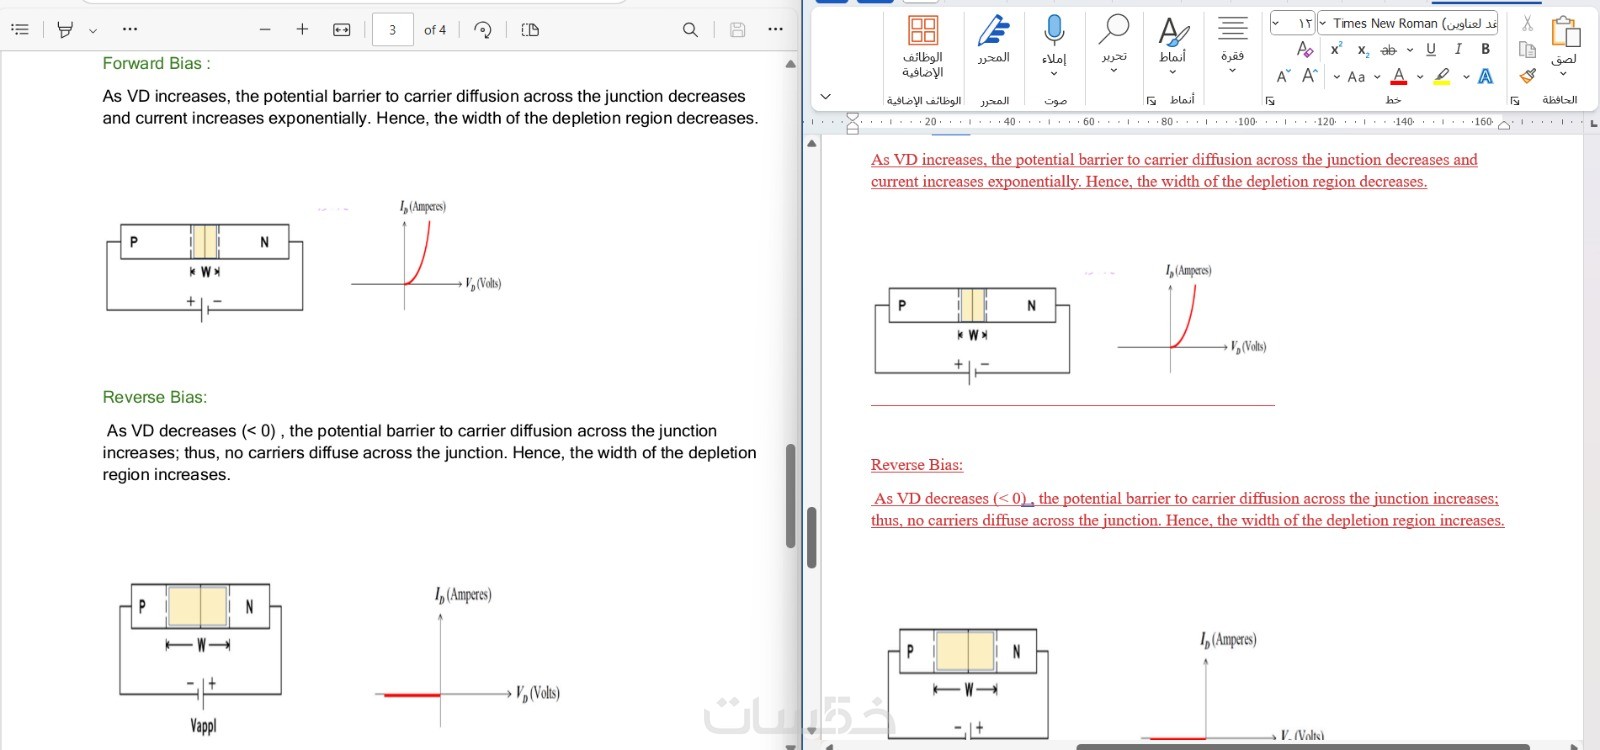Click the PDF viewer vertical scrollbar thumb
Screen dimensions: 1600x750
[x=790, y=496]
